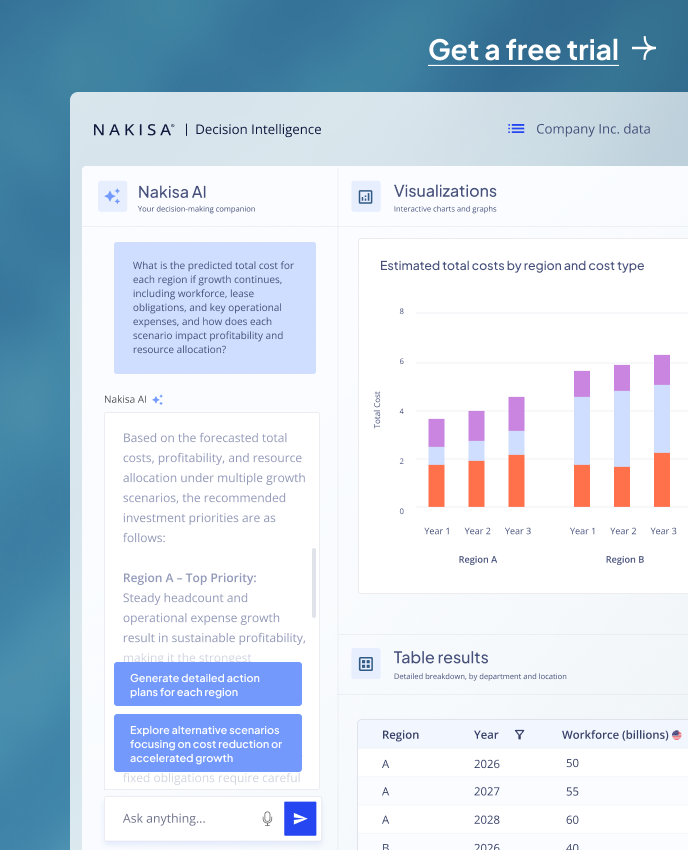The image size is (688, 850).
Task: Click the arrow icon beside Get a free trial
Action: pyautogui.click(x=644, y=48)
